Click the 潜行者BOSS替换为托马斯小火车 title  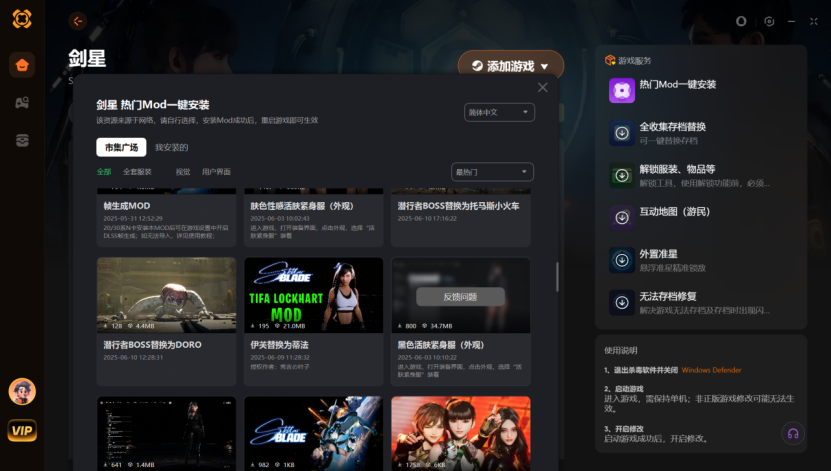click(458, 206)
